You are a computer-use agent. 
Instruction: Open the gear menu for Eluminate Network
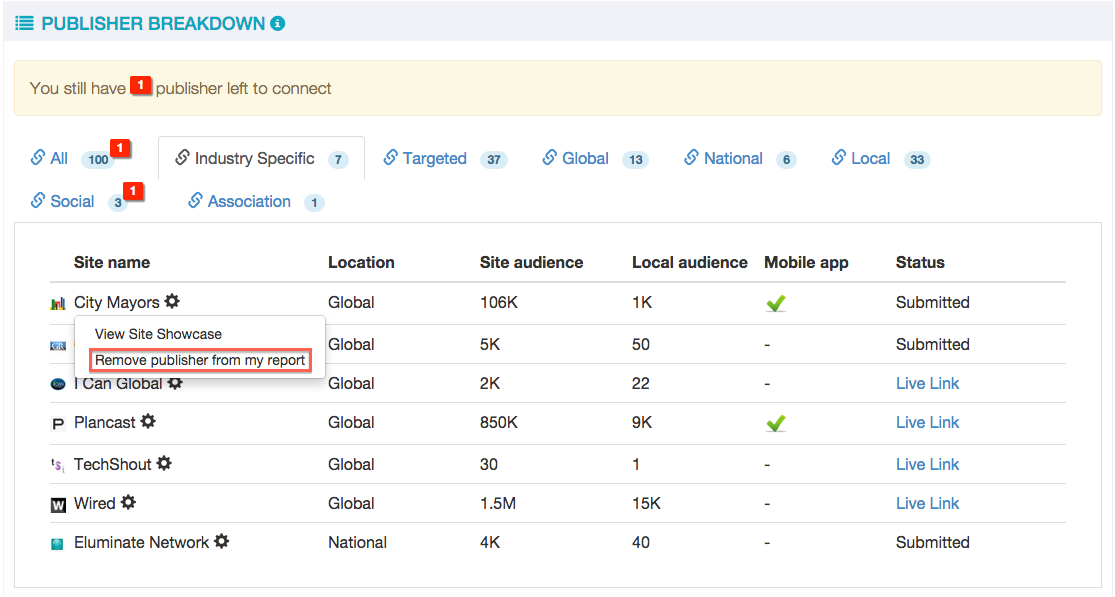[x=222, y=542]
